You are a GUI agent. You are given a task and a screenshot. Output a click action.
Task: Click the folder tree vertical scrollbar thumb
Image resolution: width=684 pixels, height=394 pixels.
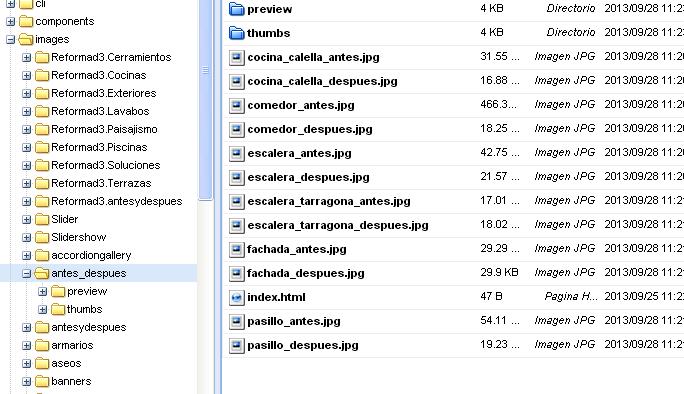tap(205, 100)
